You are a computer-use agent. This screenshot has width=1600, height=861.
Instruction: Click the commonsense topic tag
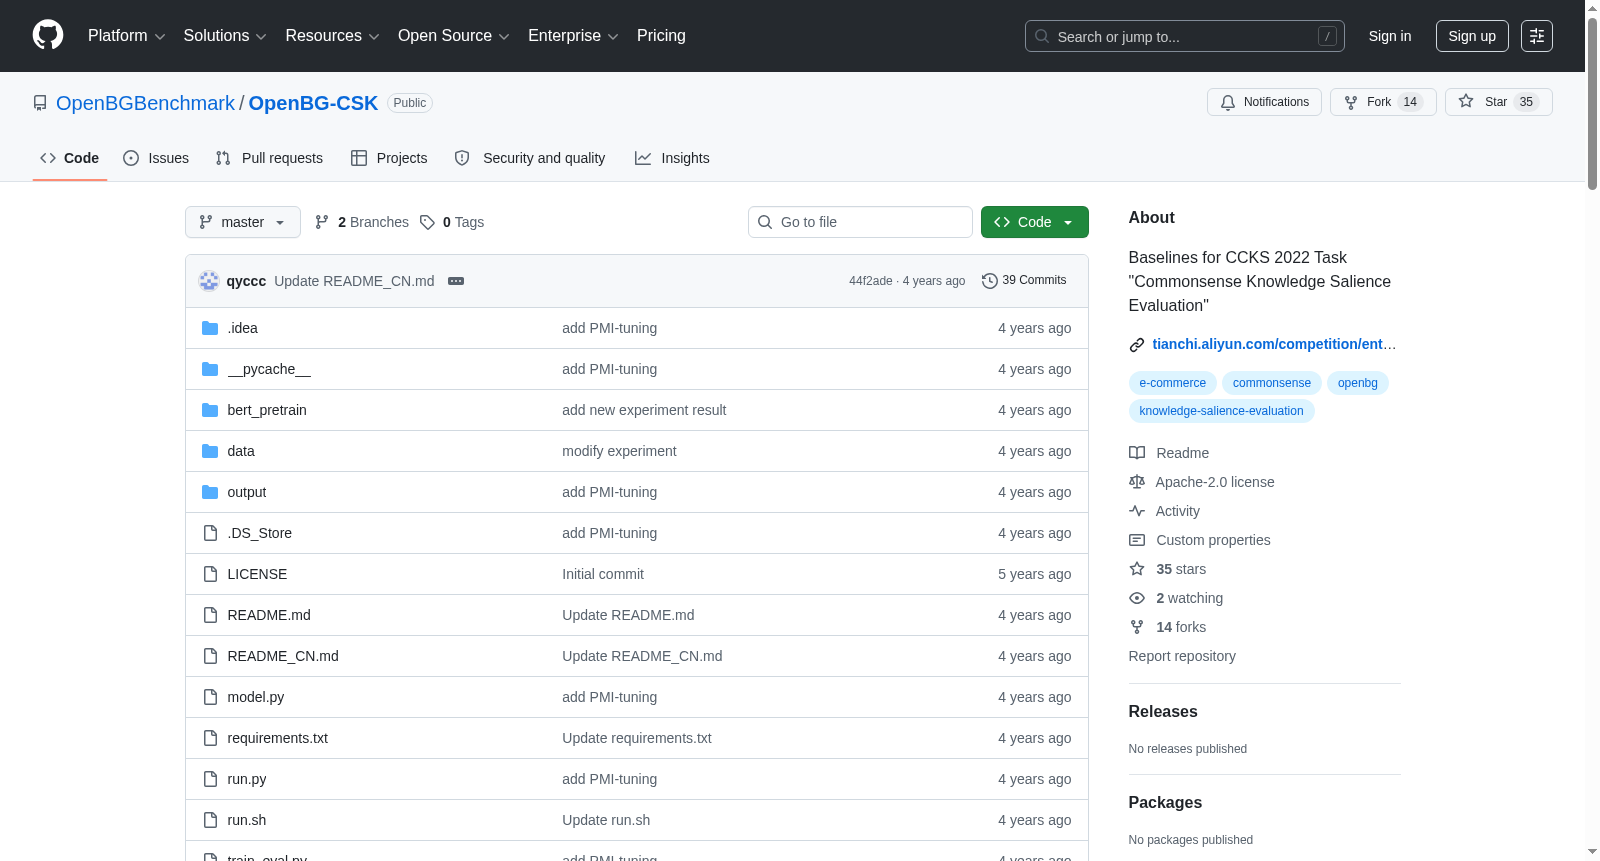pyautogui.click(x=1272, y=383)
